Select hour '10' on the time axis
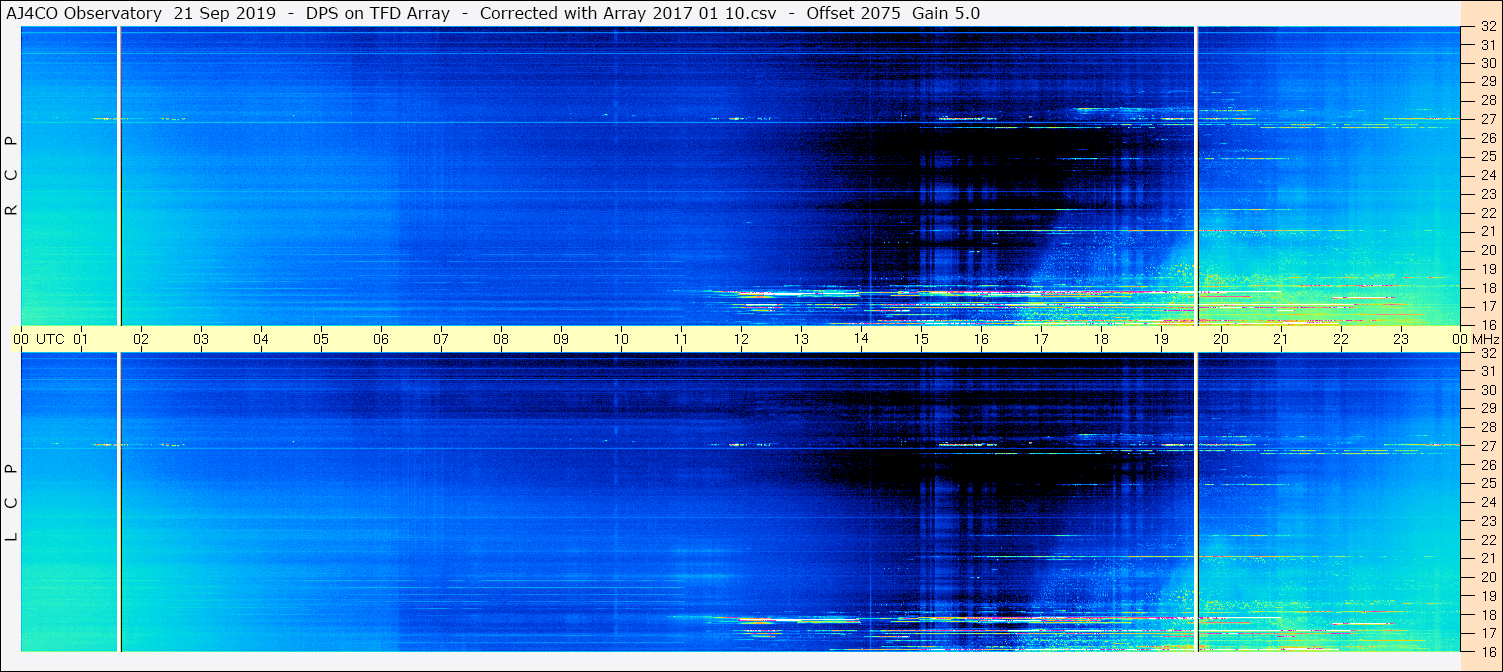This screenshot has width=1503, height=672. [x=621, y=339]
